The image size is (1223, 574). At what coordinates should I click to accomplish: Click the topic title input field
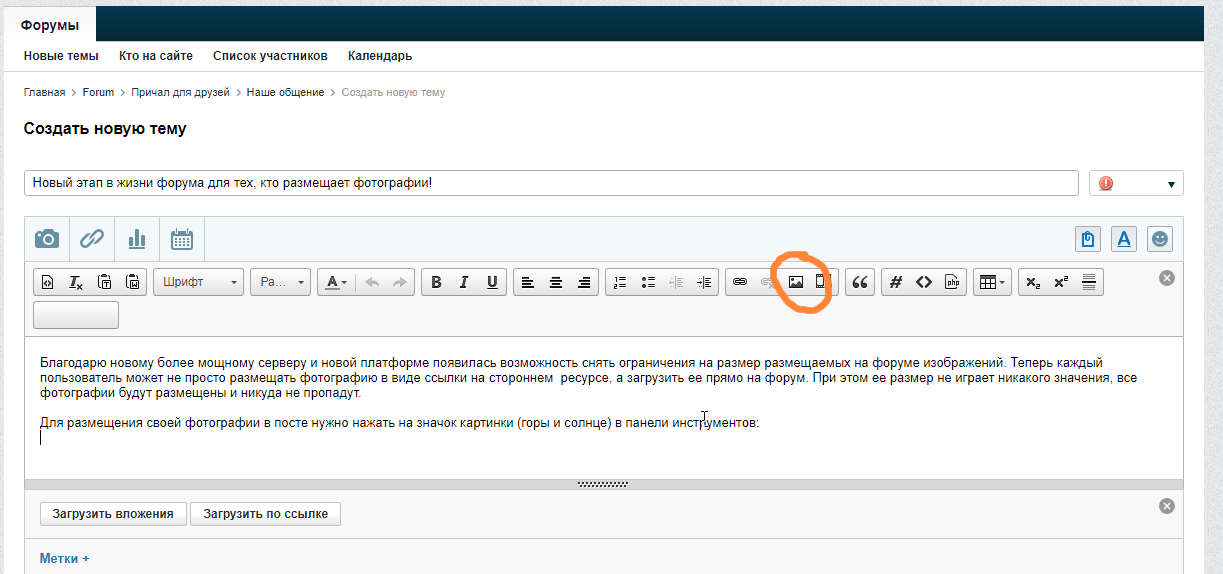point(550,183)
